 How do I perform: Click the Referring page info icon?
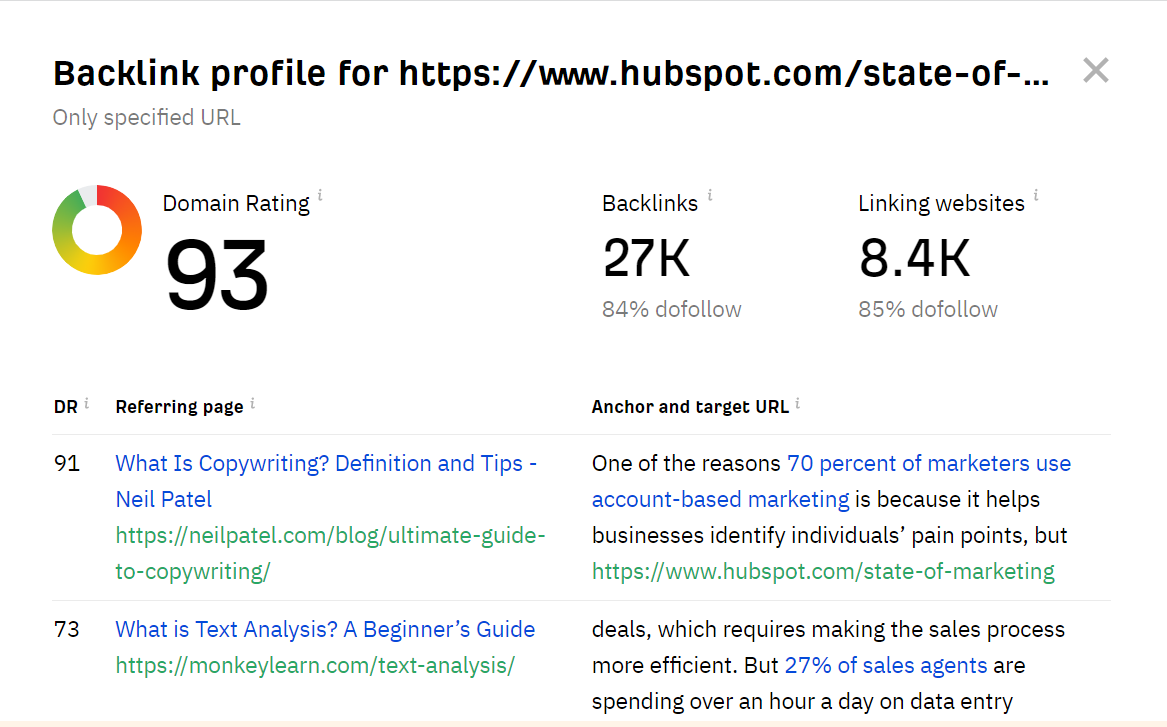click(252, 403)
